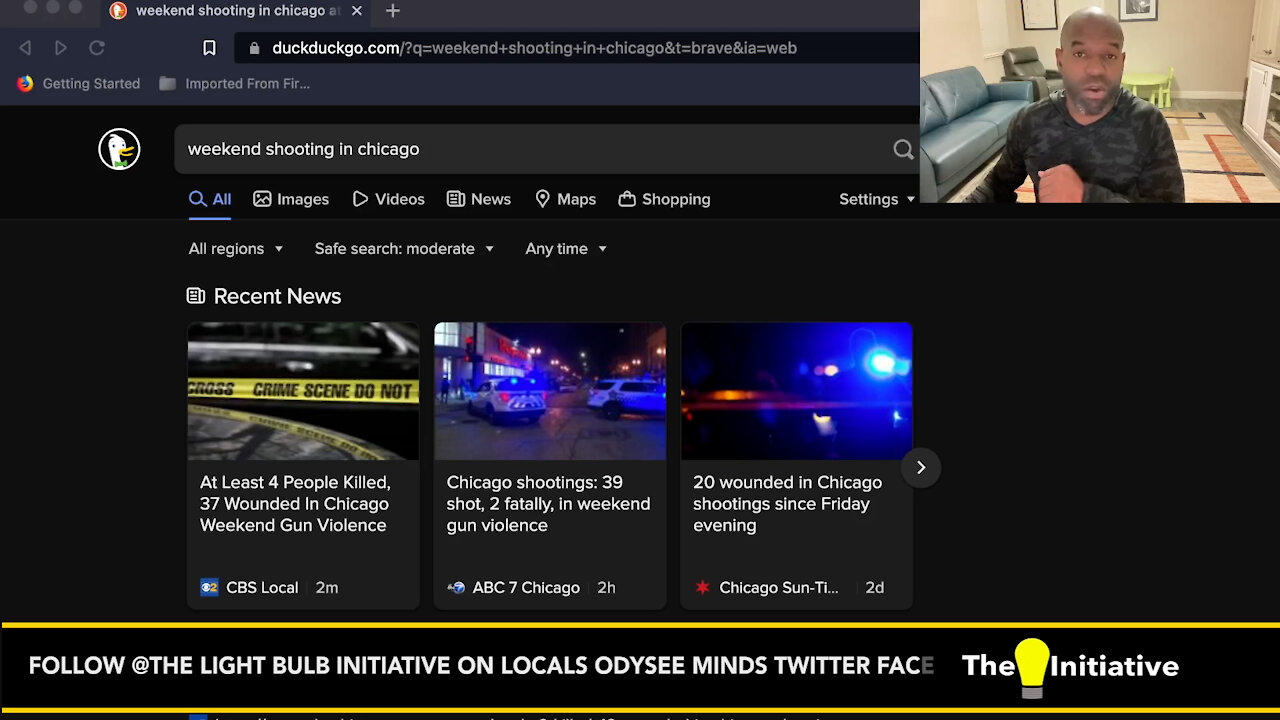Viewport: 1280px width, 720px height.
Task: Click the bookmark icon beside the address bar
Action: tap(209, 48)
